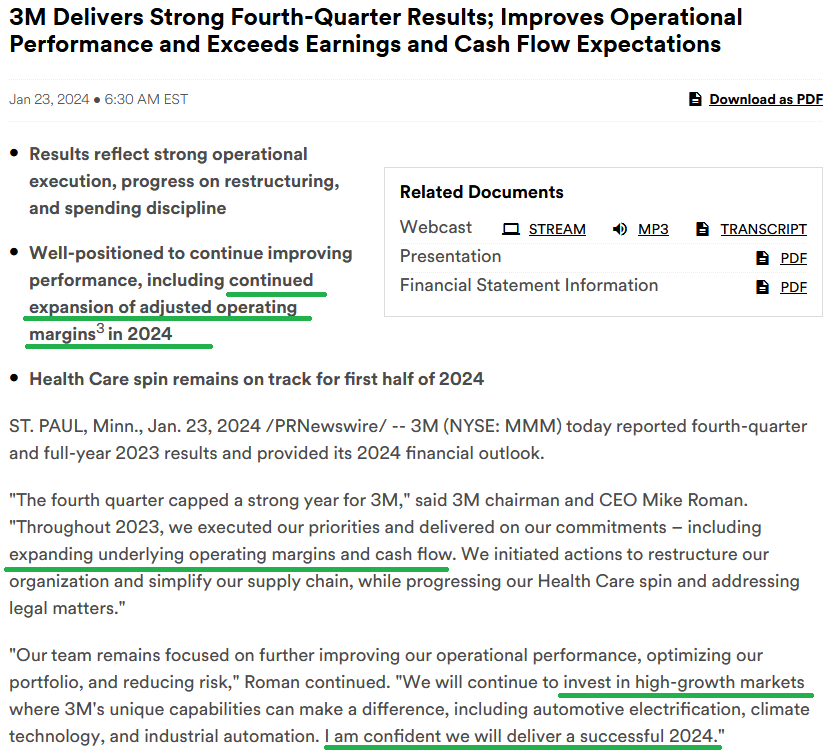
Task: Click the bullet line "Well-positioned to continue improving"
Action: (191, 253)
